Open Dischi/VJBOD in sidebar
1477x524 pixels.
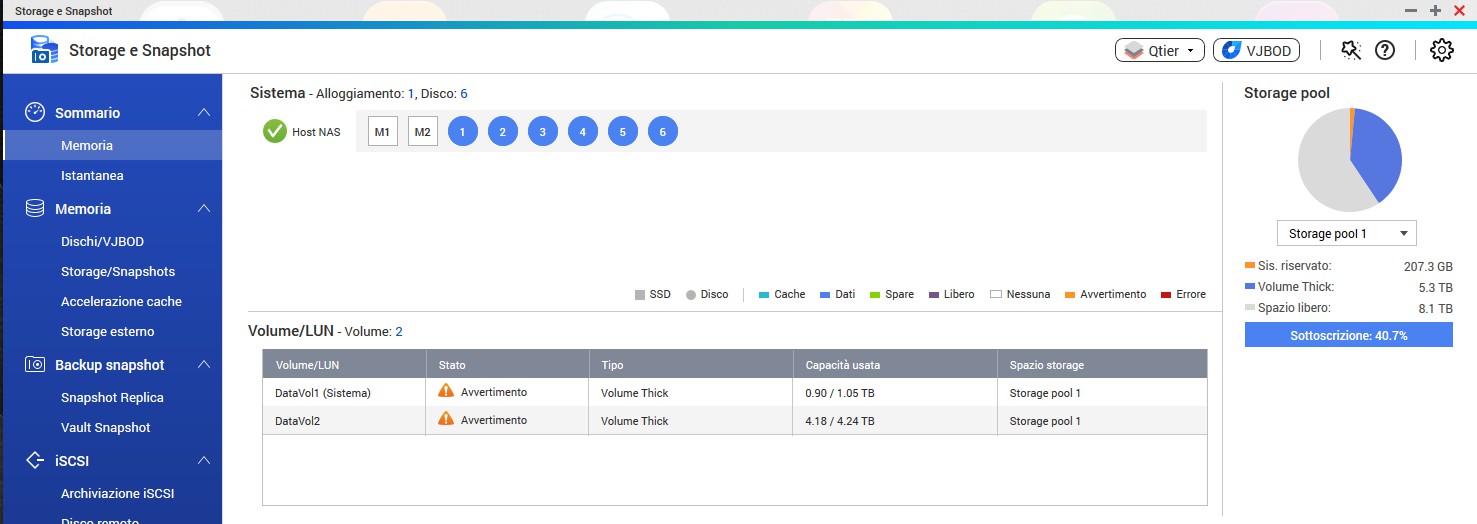[102, 241]
